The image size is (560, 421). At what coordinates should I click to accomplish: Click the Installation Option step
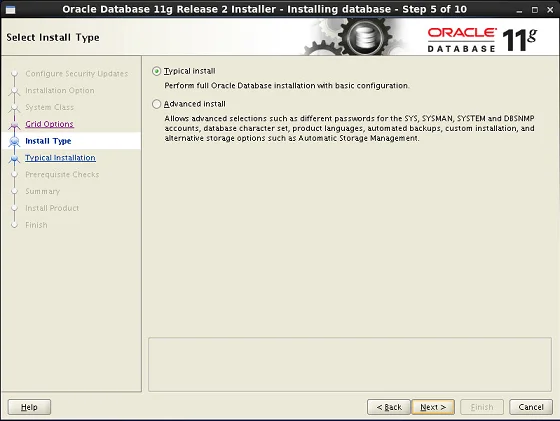60,90
